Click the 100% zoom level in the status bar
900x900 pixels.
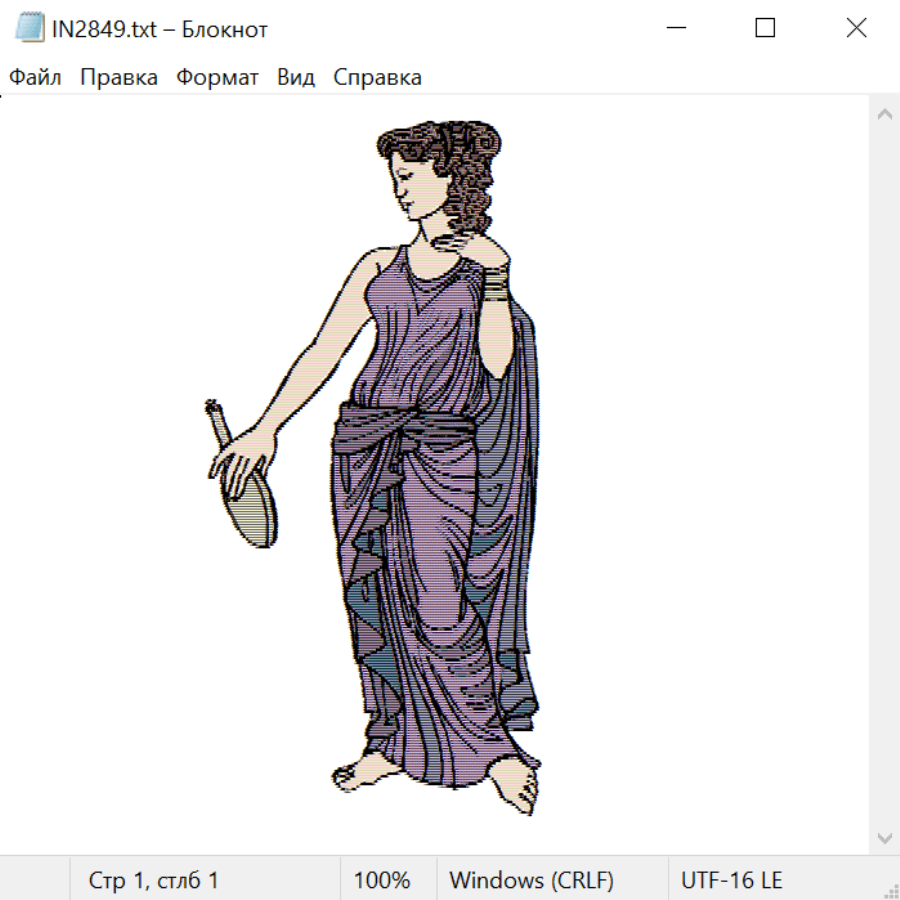tap(382, 880)
